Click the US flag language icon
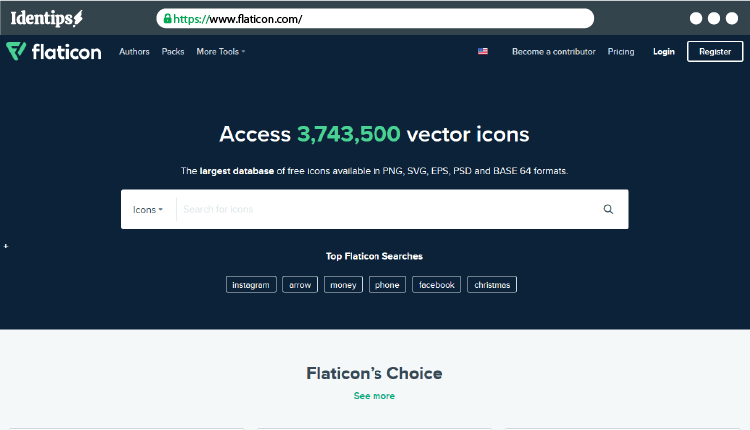The image size is (750, 430). click(x=483, y=52)
